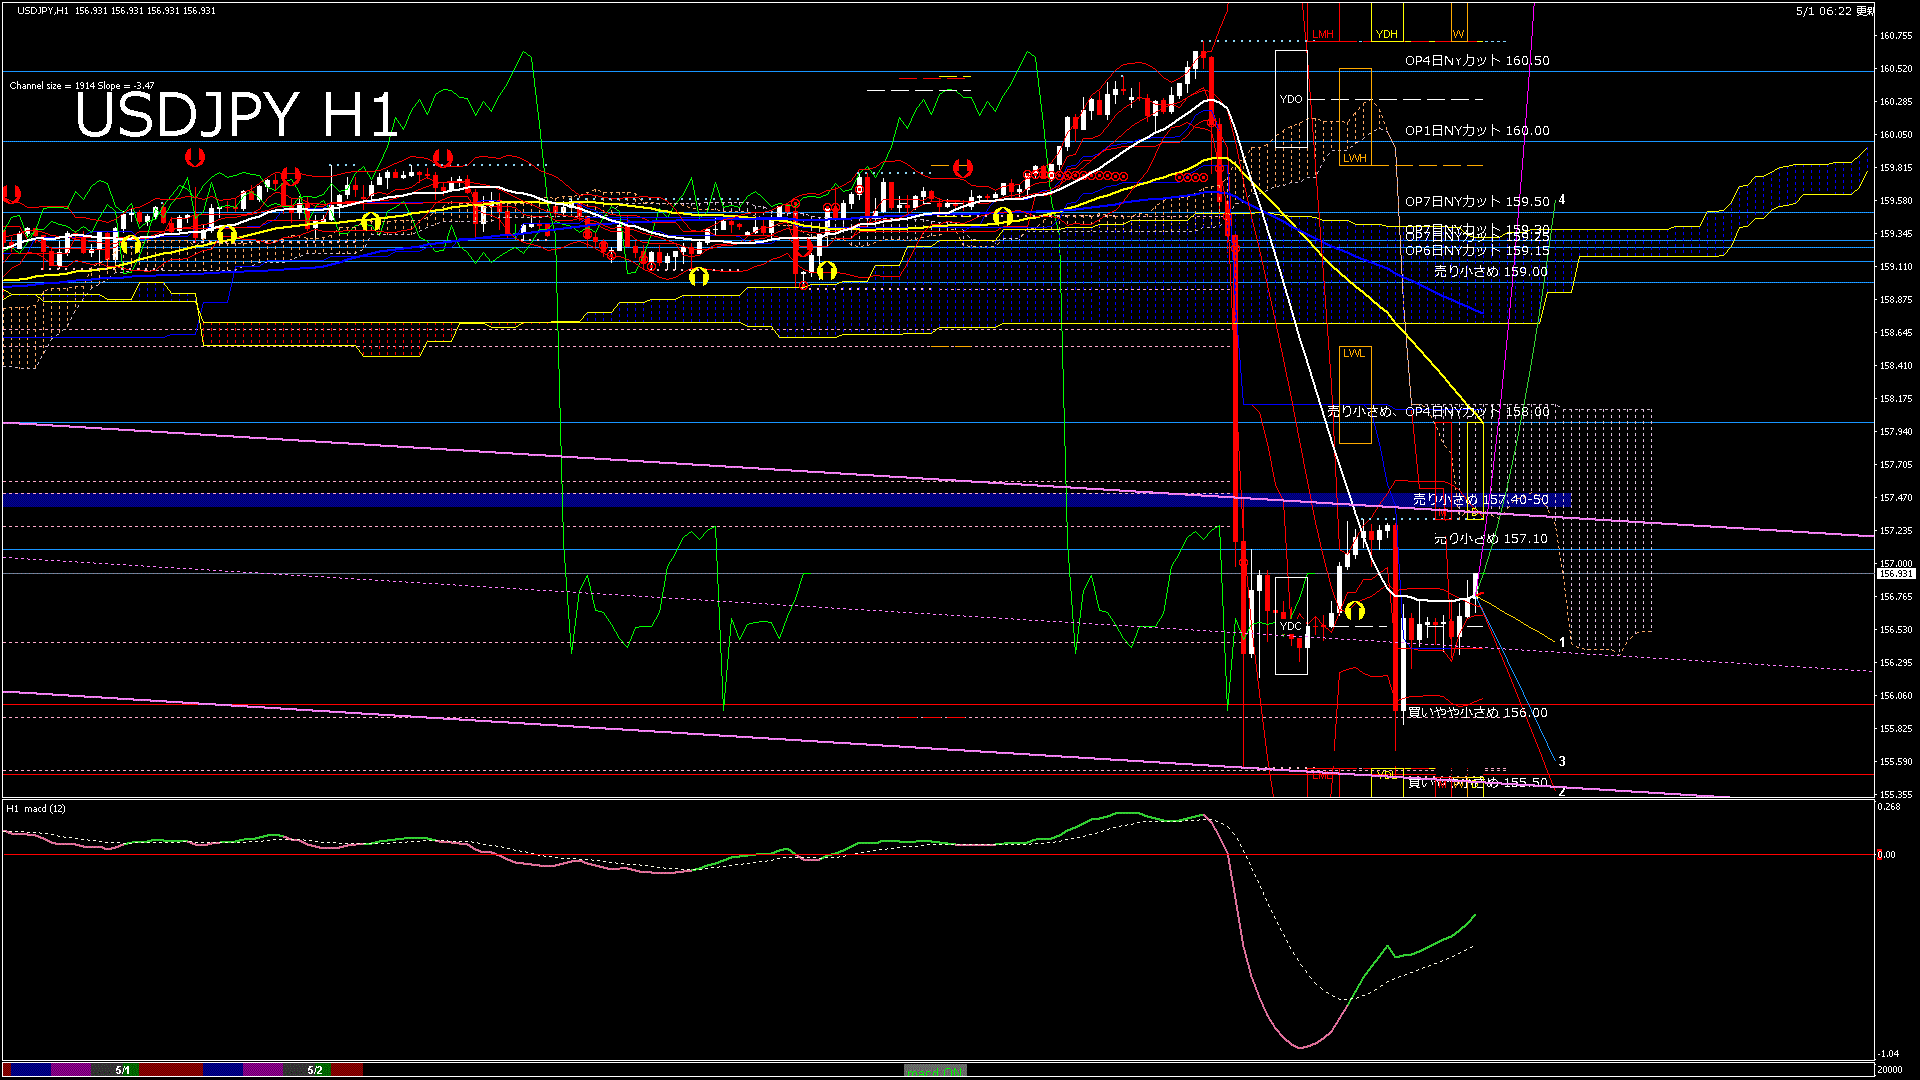Image resolution: width=1920 pixels, height=1080 pixels.
Task: Click the current price tag 156.931
Action: pyautogui.click(x=1895, y=574)
